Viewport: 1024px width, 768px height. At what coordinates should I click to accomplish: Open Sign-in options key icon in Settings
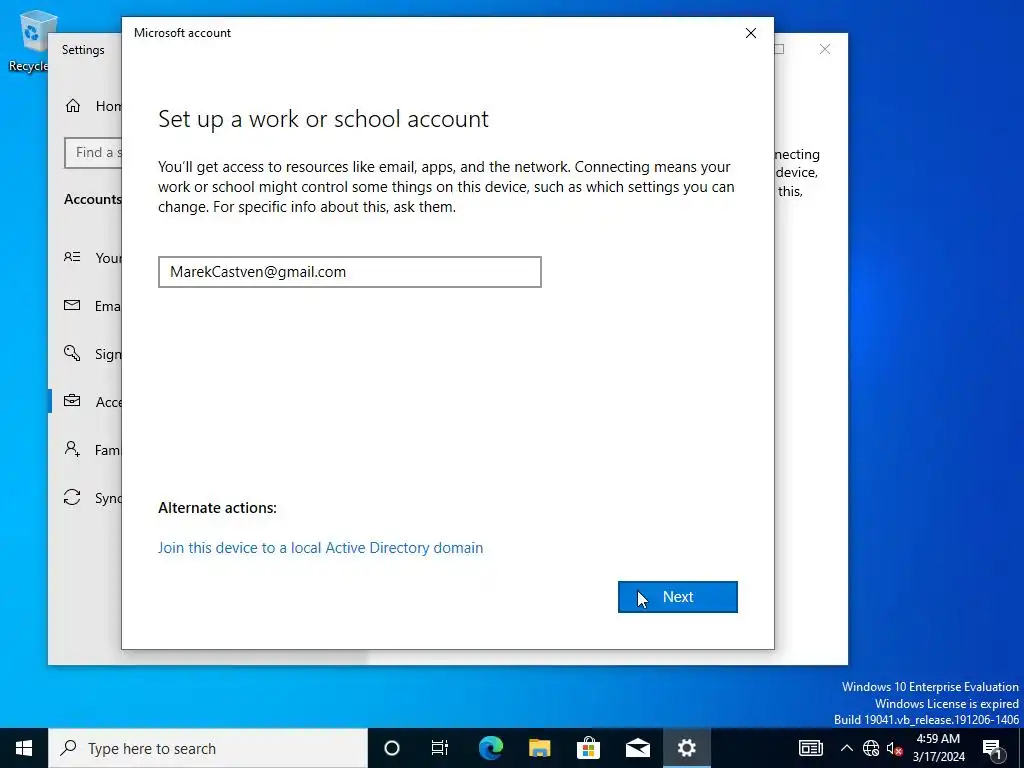pos(72,353)
